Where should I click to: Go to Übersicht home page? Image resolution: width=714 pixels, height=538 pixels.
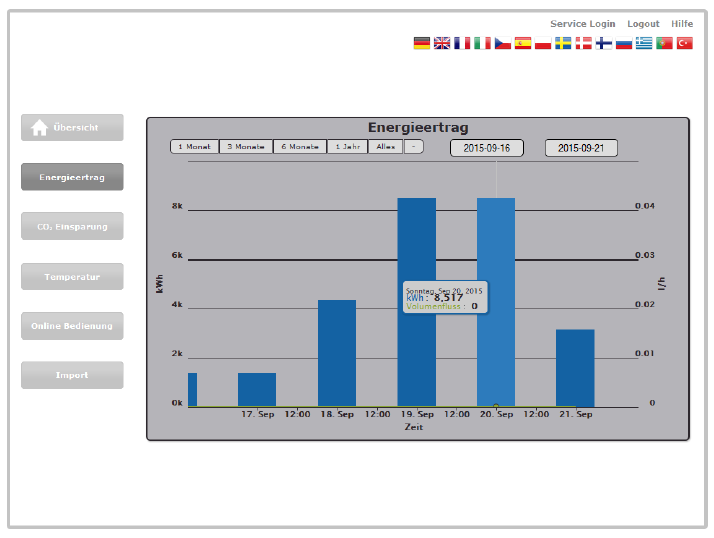click(x=72, y=128)
